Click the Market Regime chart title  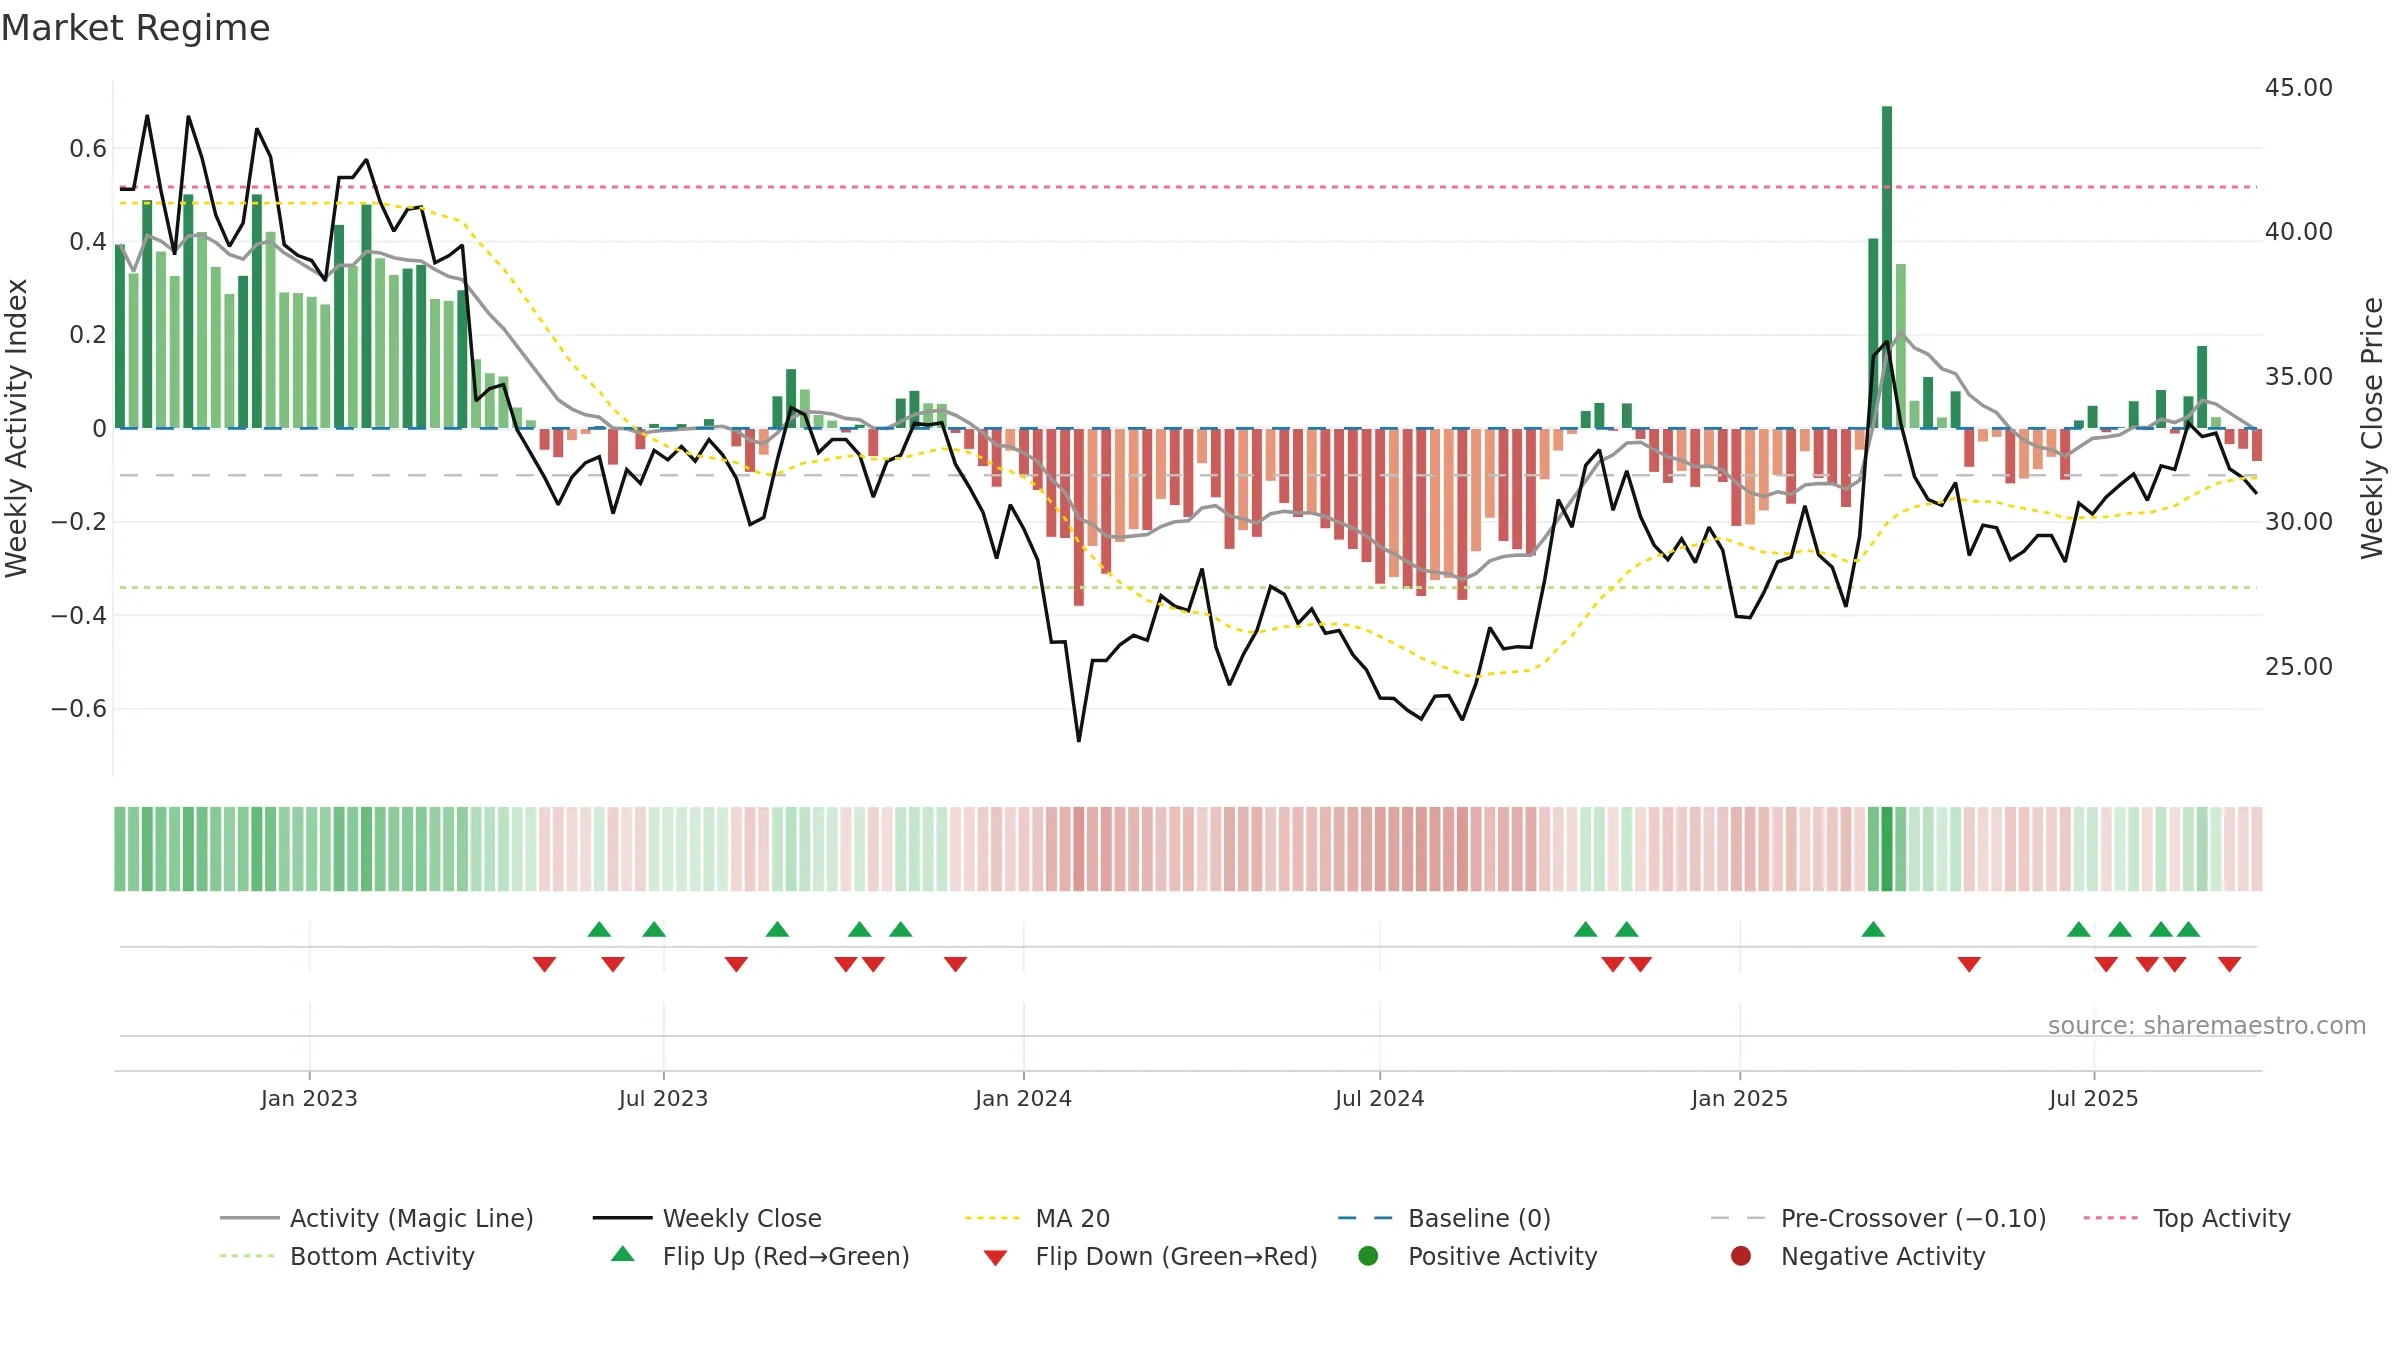coord(135,28)
